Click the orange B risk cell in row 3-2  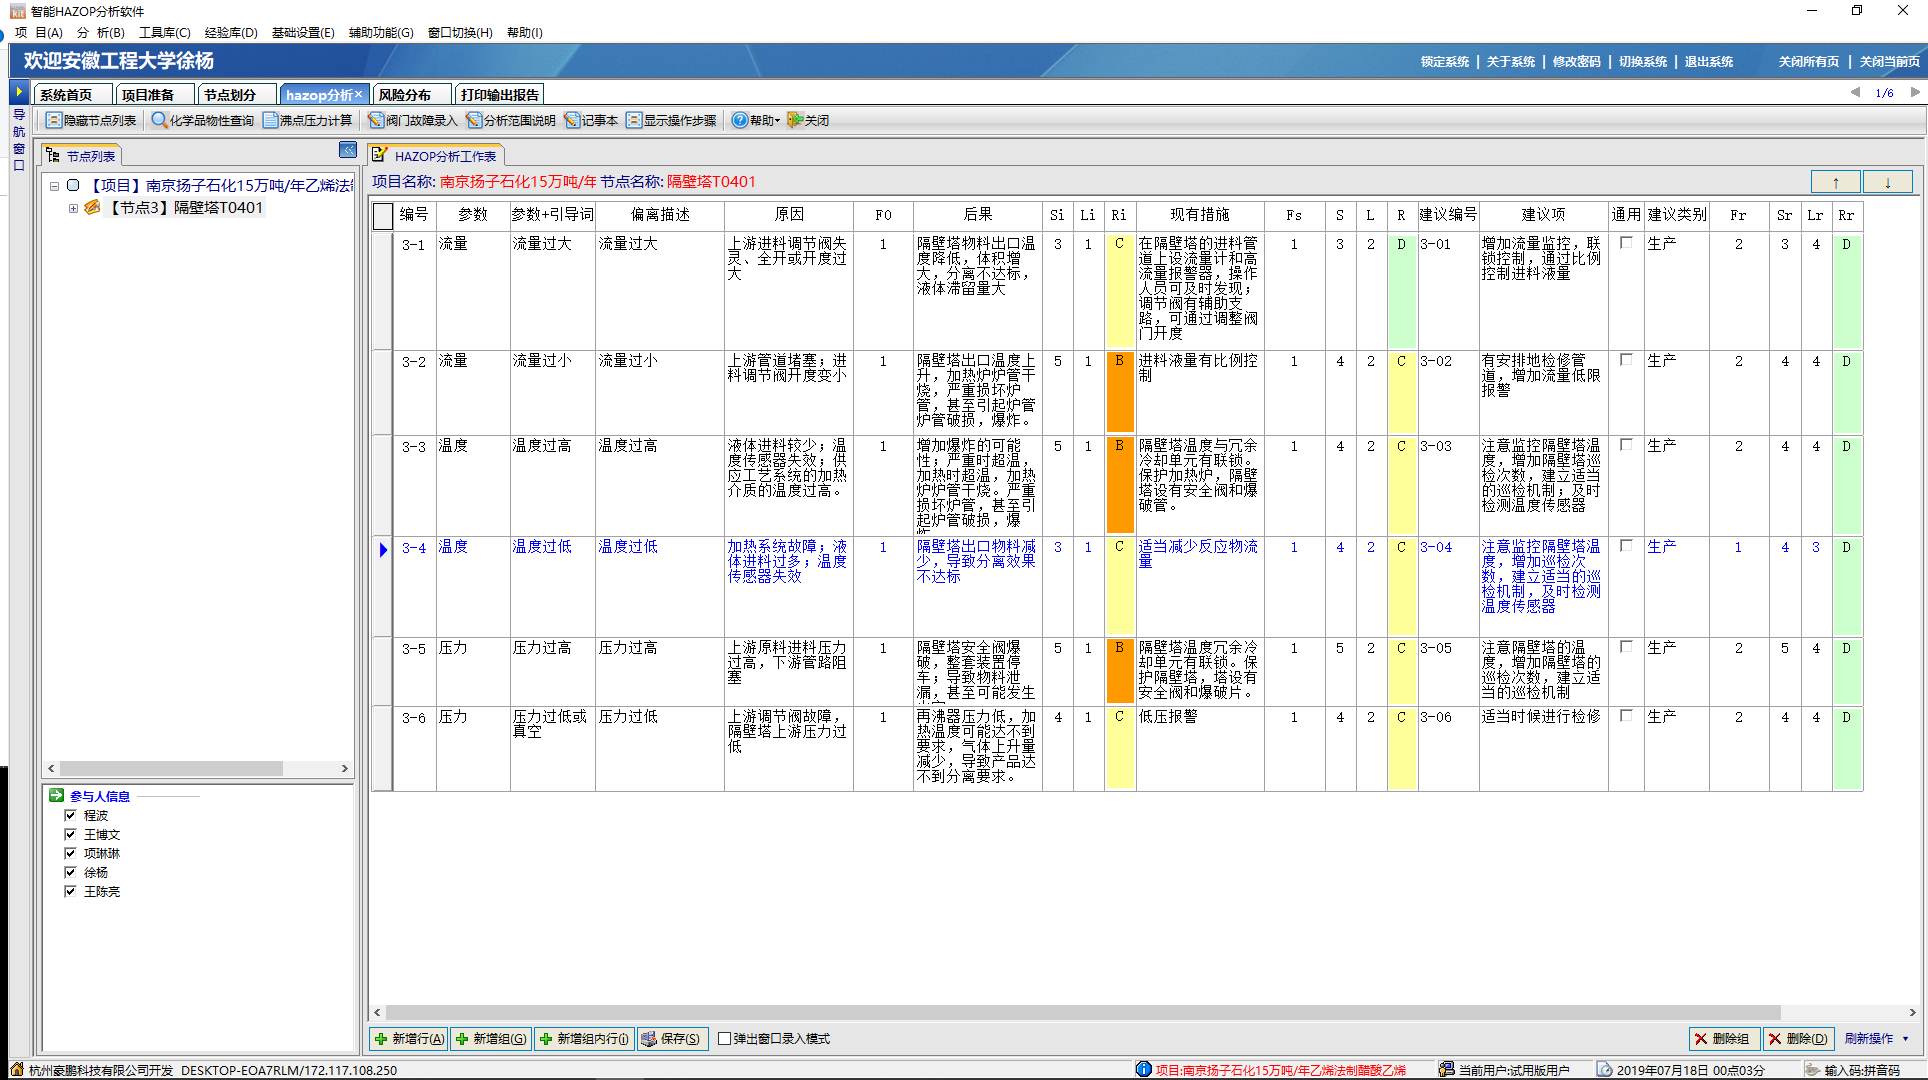[x=1119, y=391]
